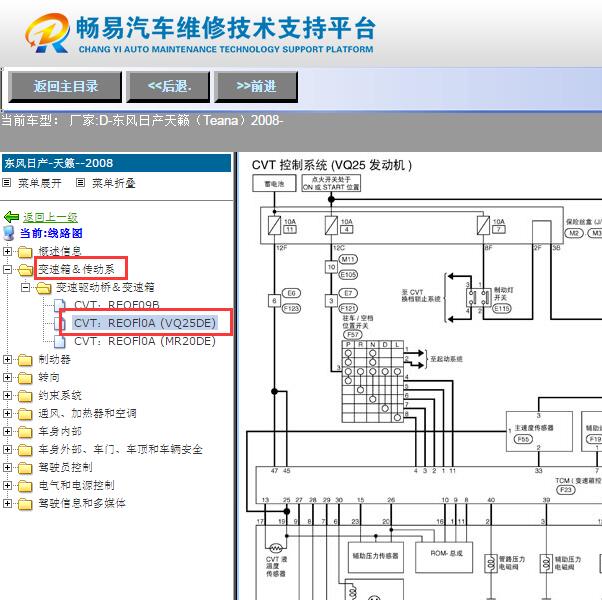Click the 东风日产-天籁--2008 header bar
The width and height of the screenshot is (602, 600).
[117, 163]
